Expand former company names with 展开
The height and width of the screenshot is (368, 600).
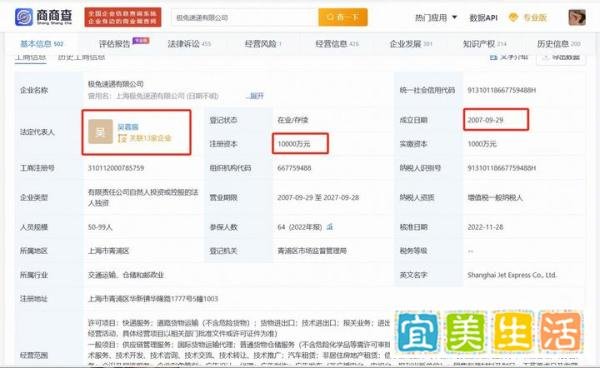pyautogui.click(x=256, y=96)
